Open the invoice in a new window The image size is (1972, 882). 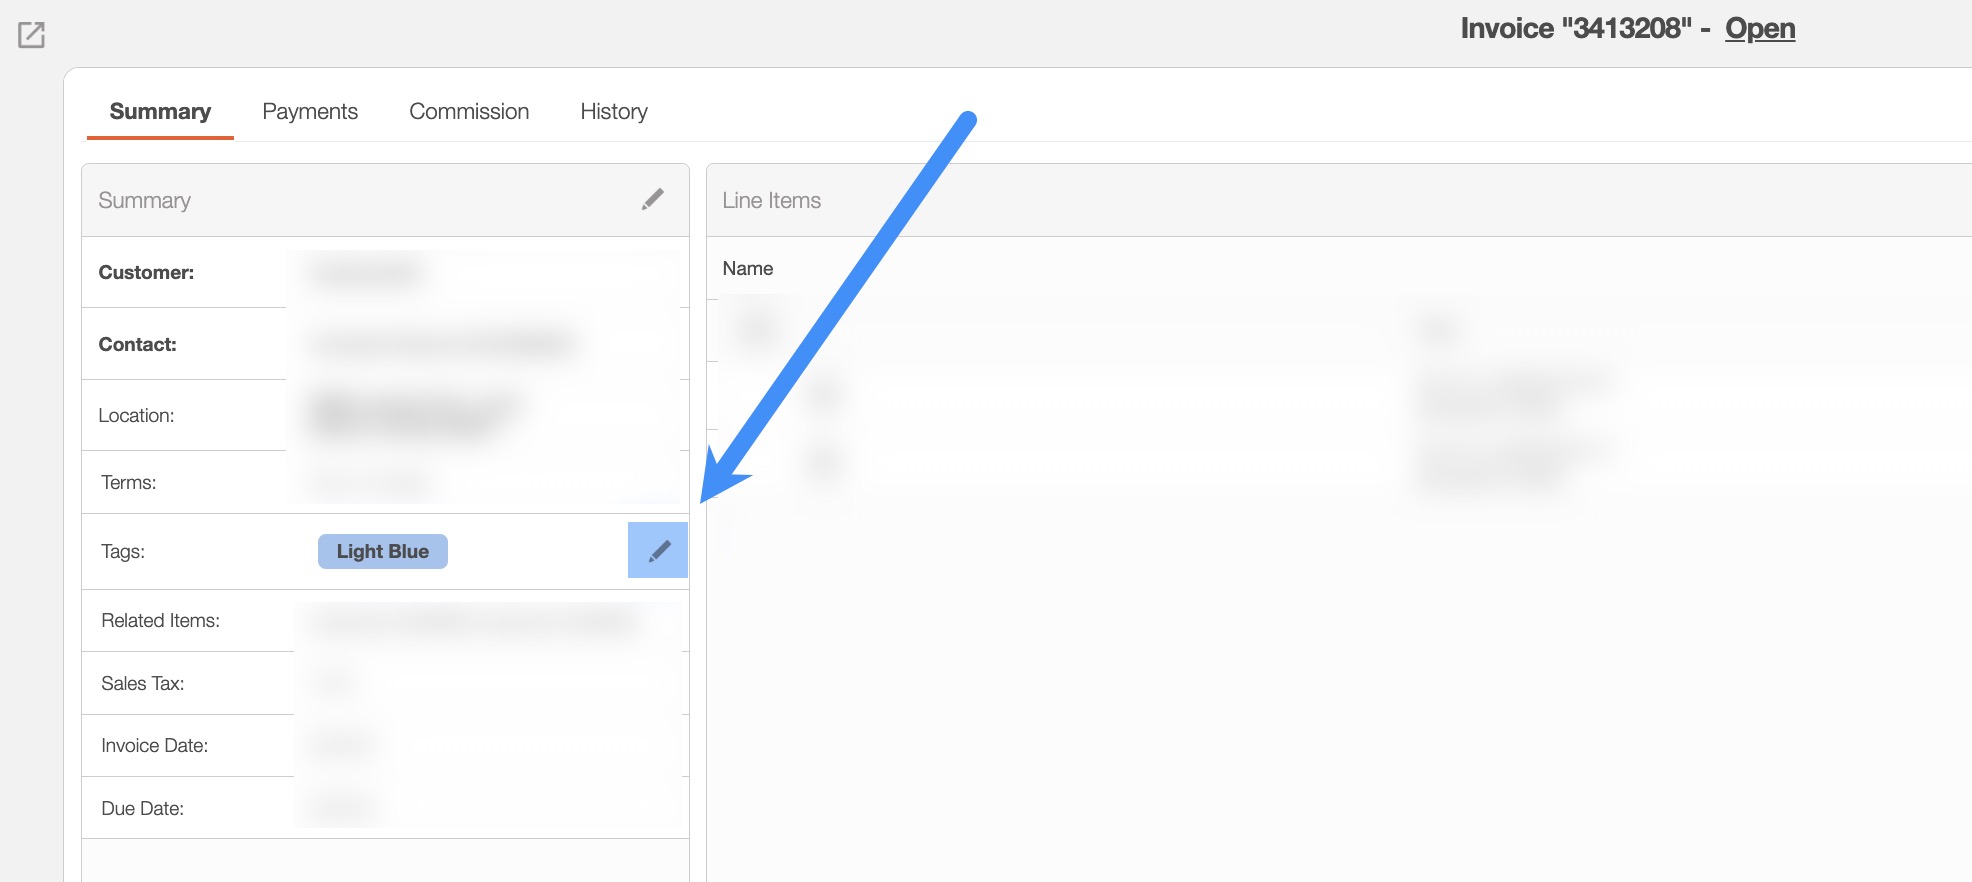pos(31,35)
